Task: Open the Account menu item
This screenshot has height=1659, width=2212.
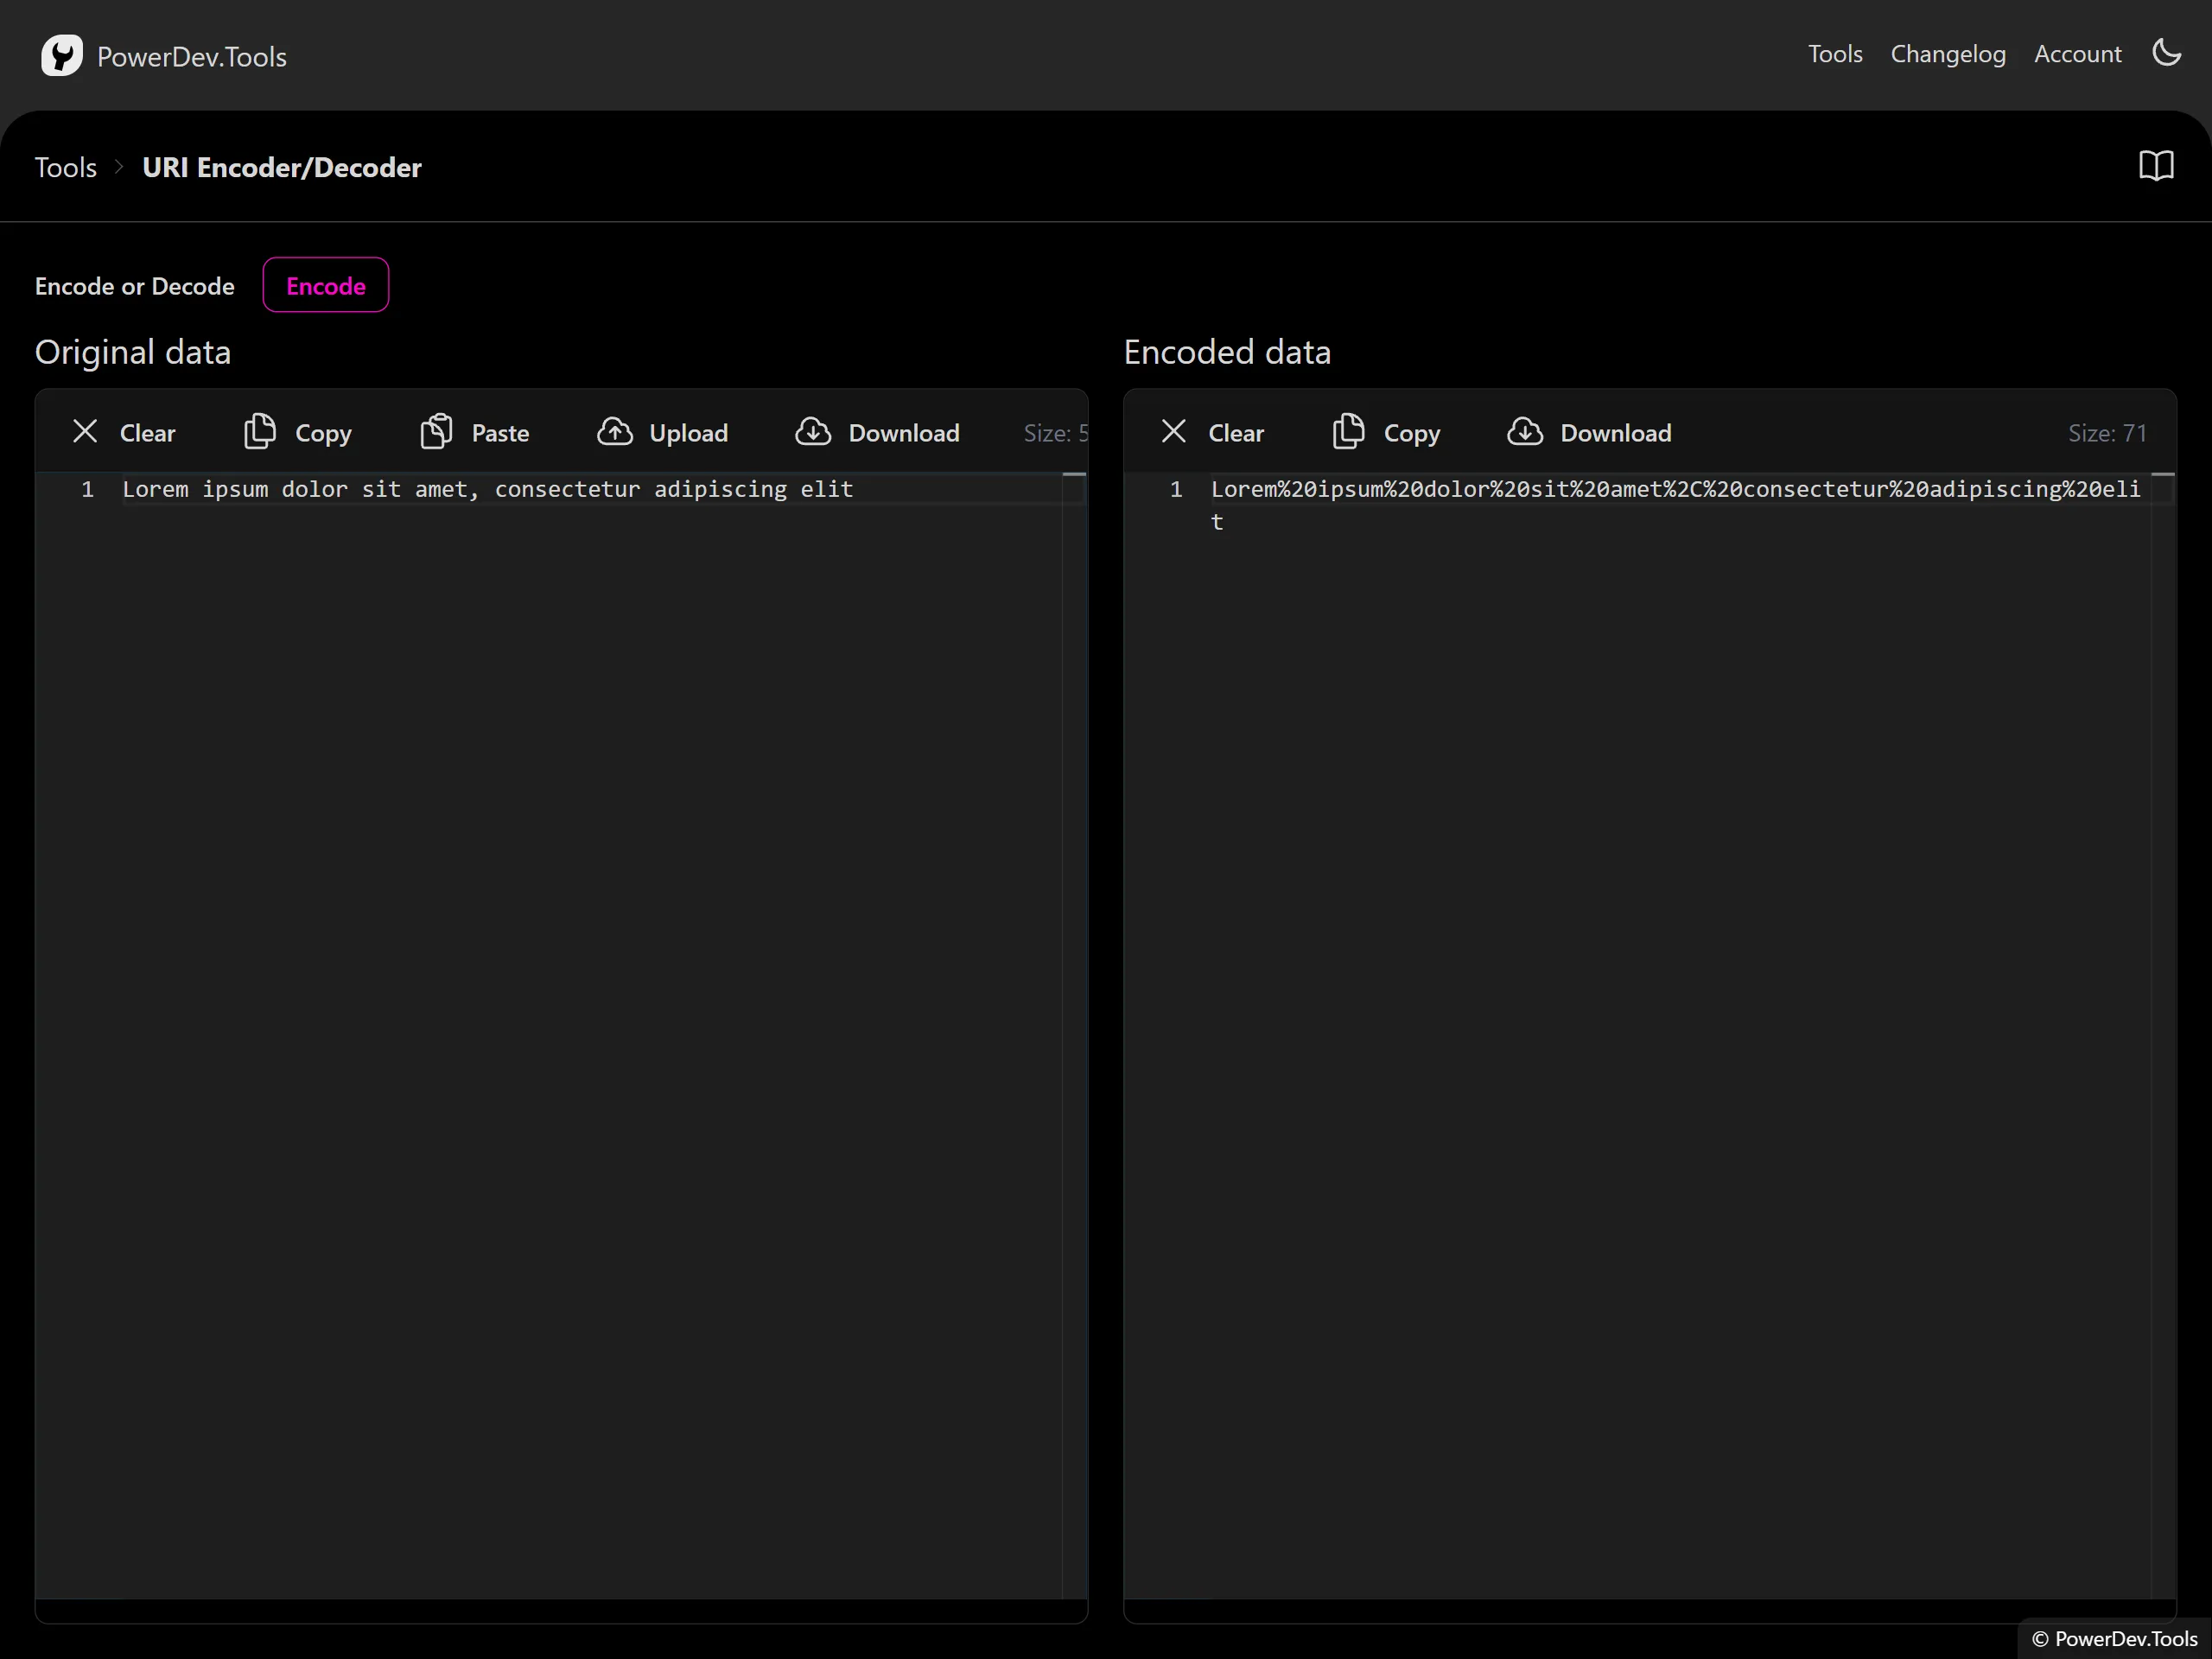Action: [2077, 54]
